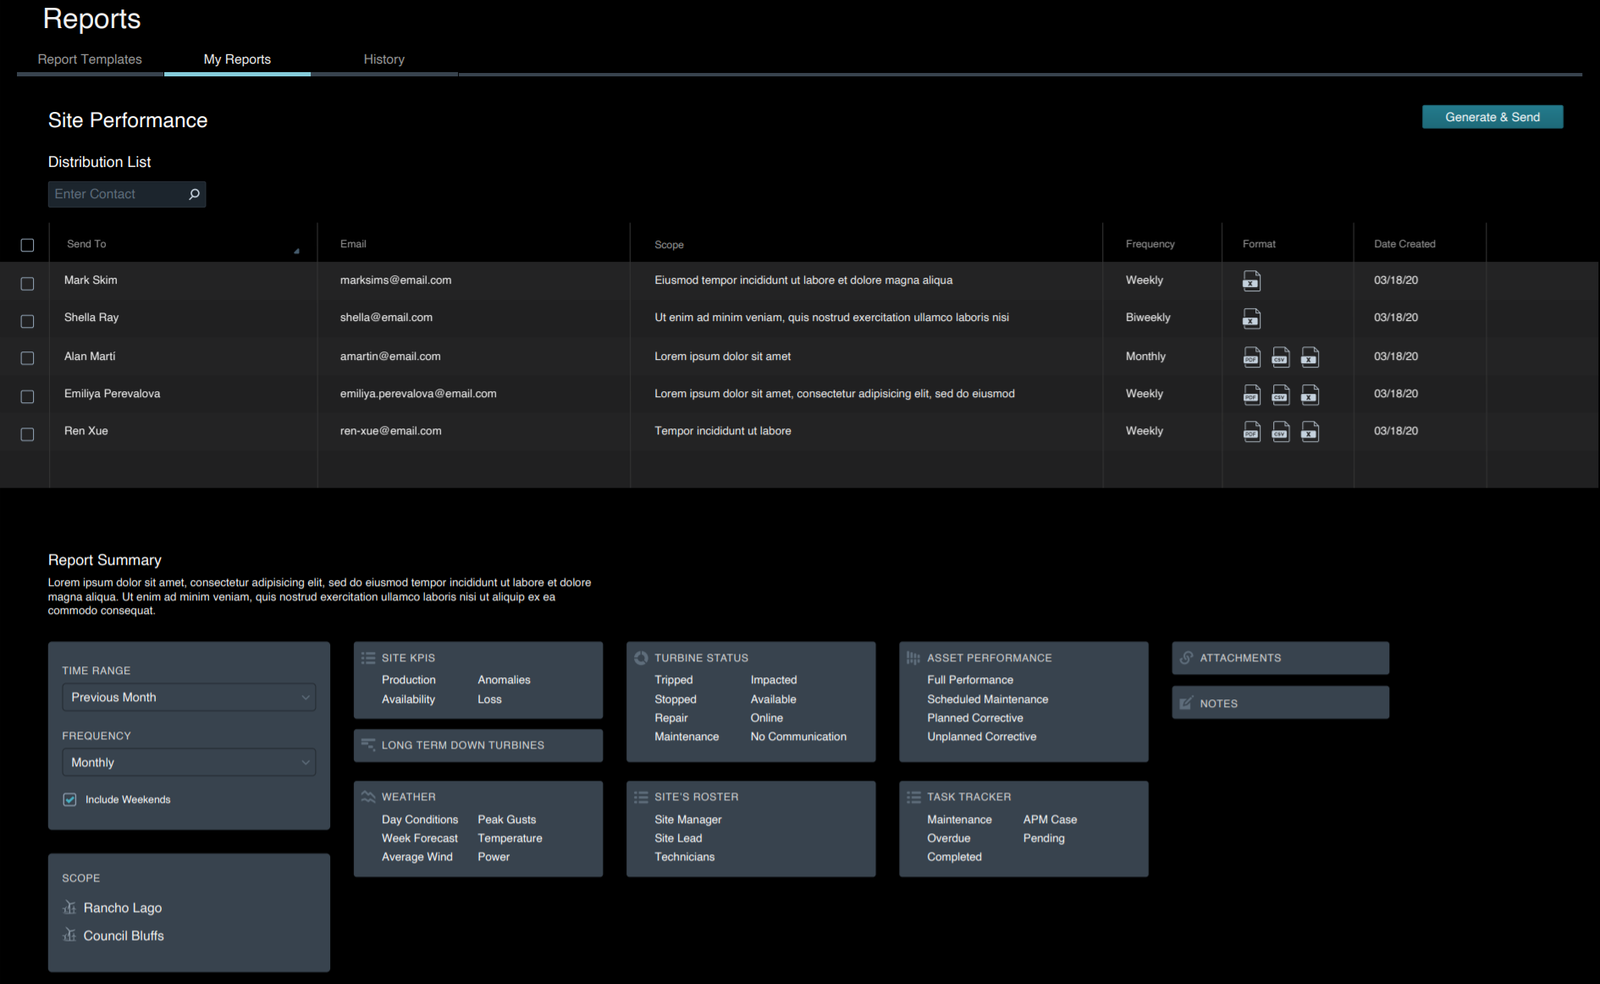Switch to the History tab

tap(384, 59)
